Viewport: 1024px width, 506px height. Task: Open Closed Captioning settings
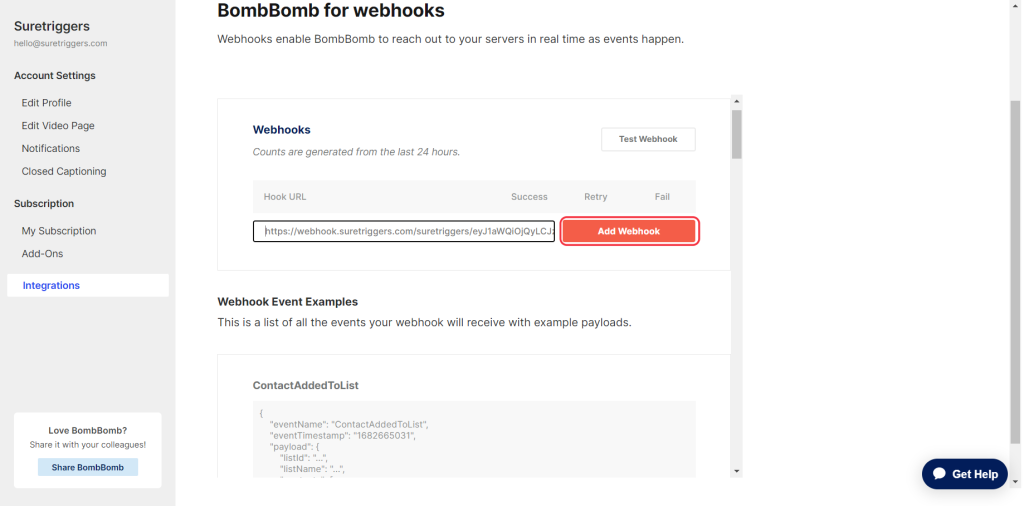[64, 171]
